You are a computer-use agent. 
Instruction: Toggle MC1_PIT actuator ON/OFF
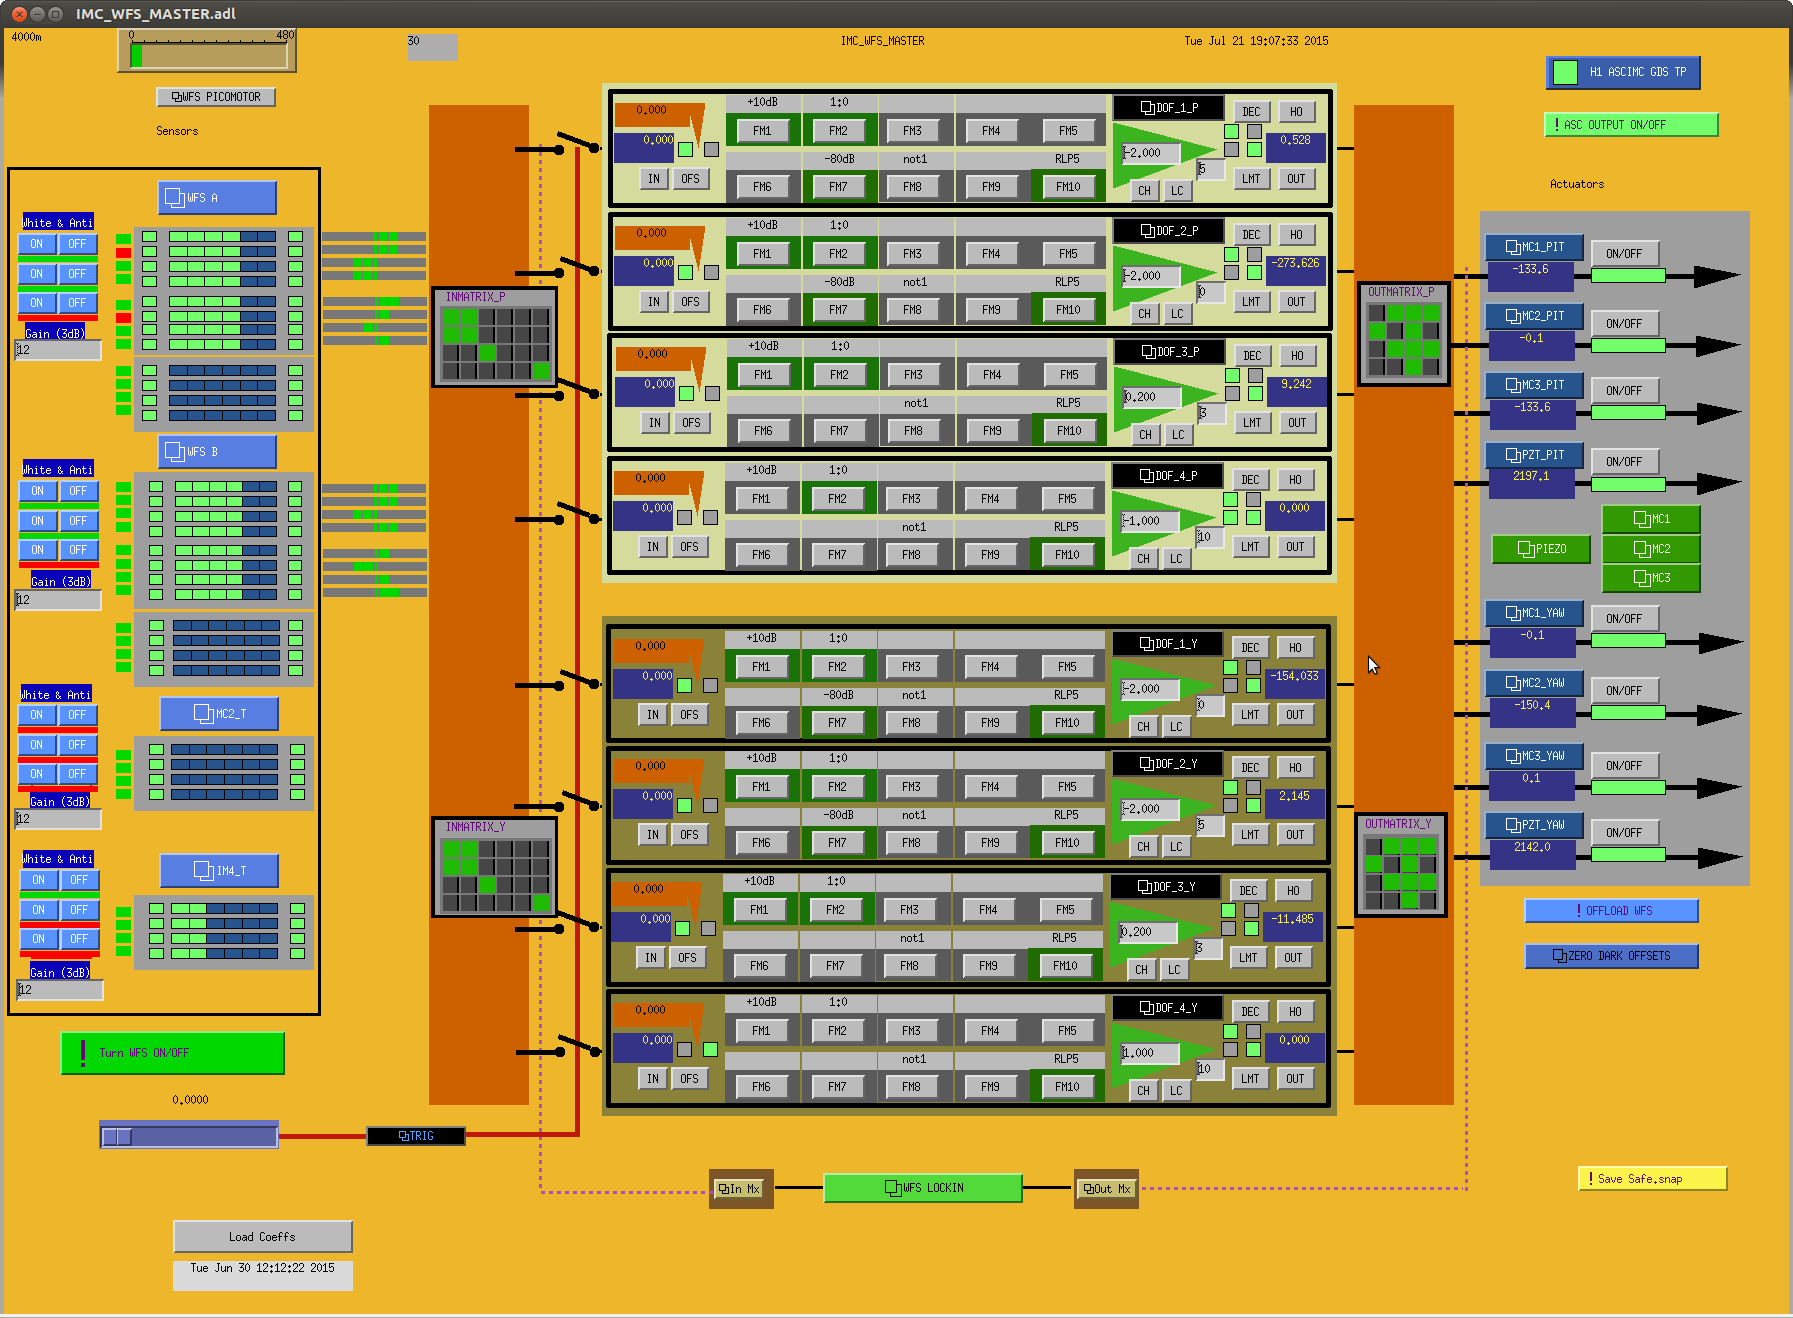(x=1624, y=254)
